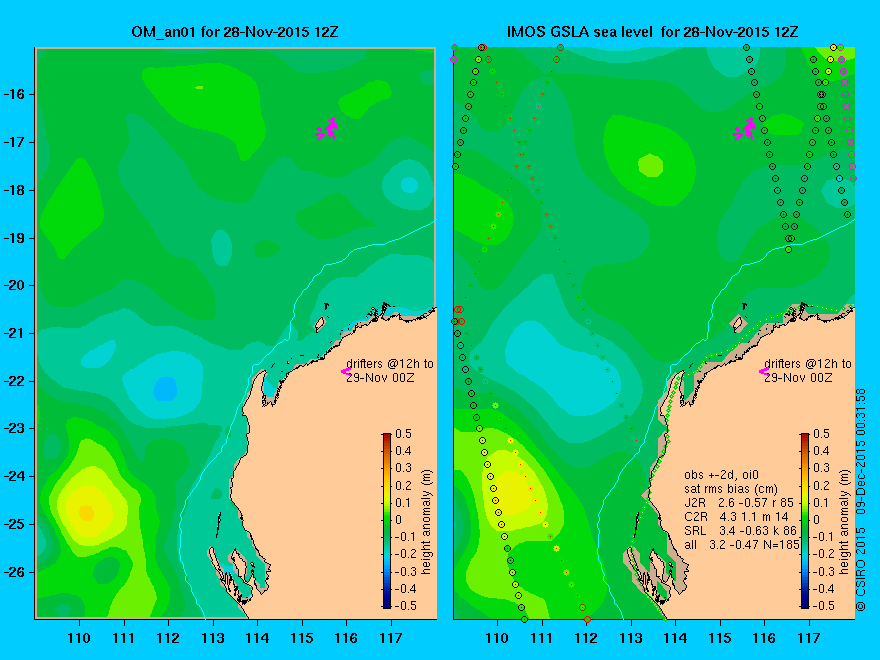The height and width of the screenshot is (660, 880).
Task: Click the magenta drifter legend arrow in the right map
Action: tap(764, 371)
